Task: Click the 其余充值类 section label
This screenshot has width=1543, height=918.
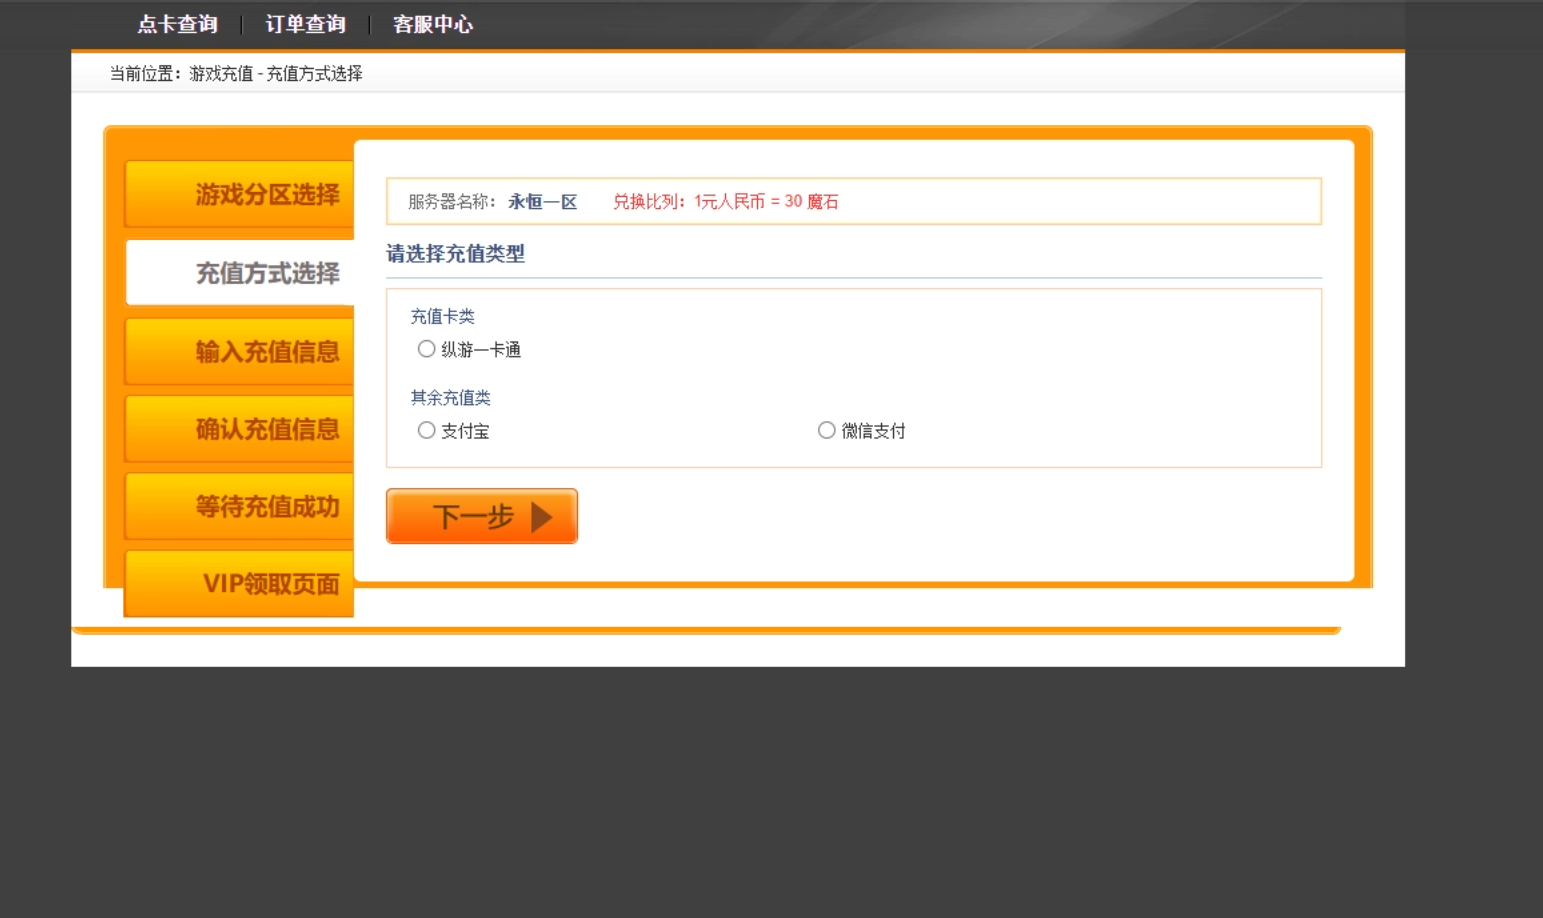Action: (x=449, y=397)
